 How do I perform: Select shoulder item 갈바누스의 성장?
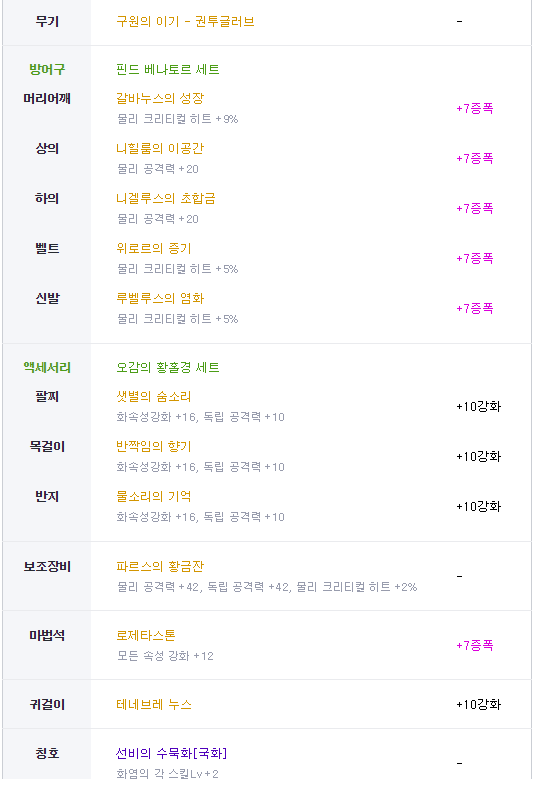(x=160, y=98)
